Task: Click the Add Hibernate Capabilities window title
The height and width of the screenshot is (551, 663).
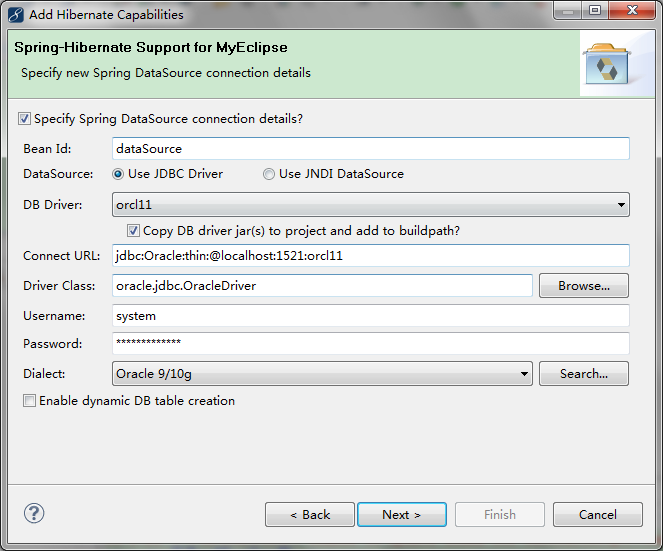Action: [x=106, y=15]
